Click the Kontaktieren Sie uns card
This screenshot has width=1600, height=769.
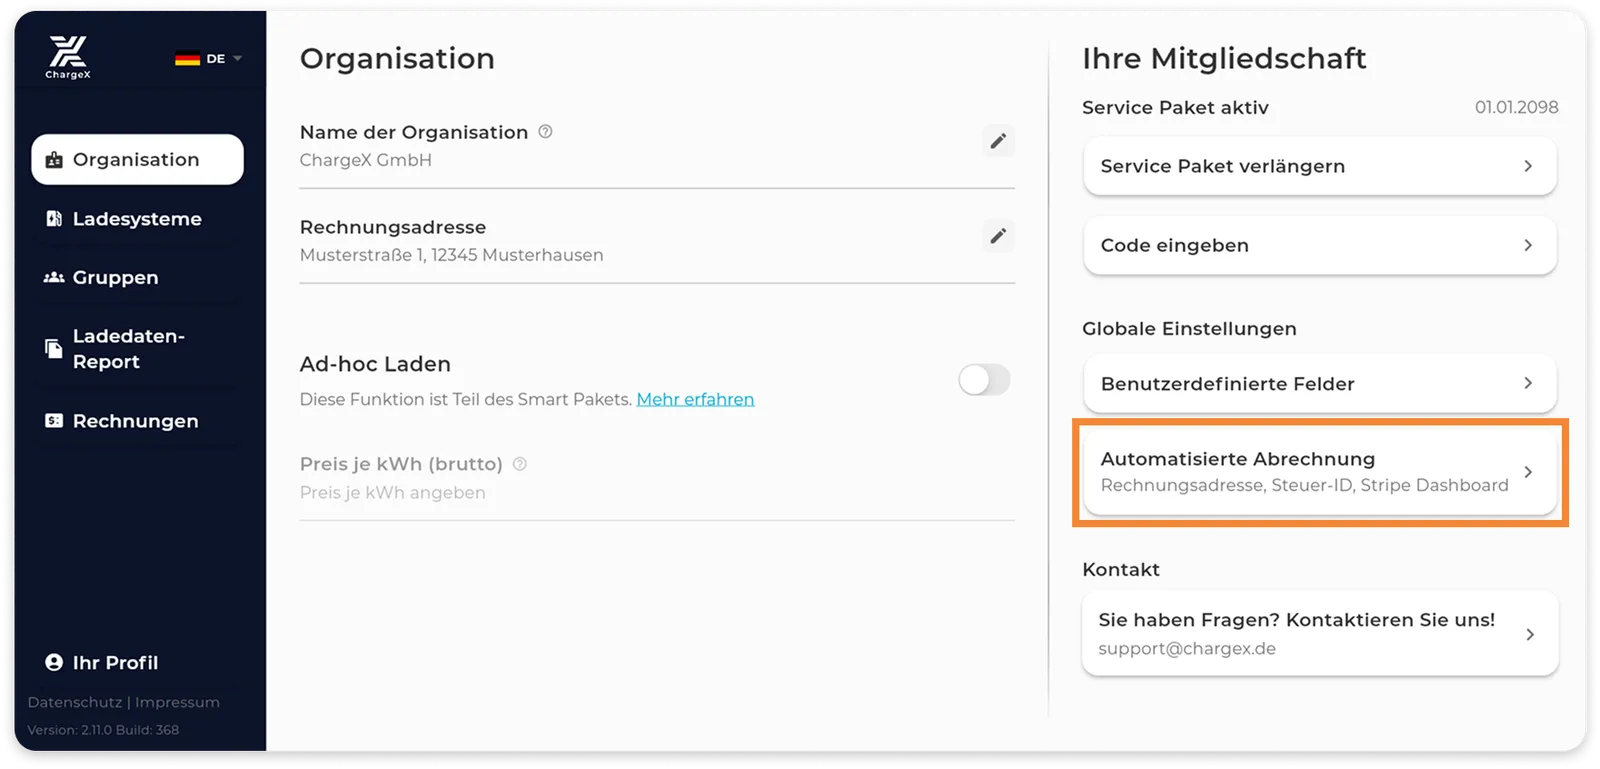coord(1320,634)
